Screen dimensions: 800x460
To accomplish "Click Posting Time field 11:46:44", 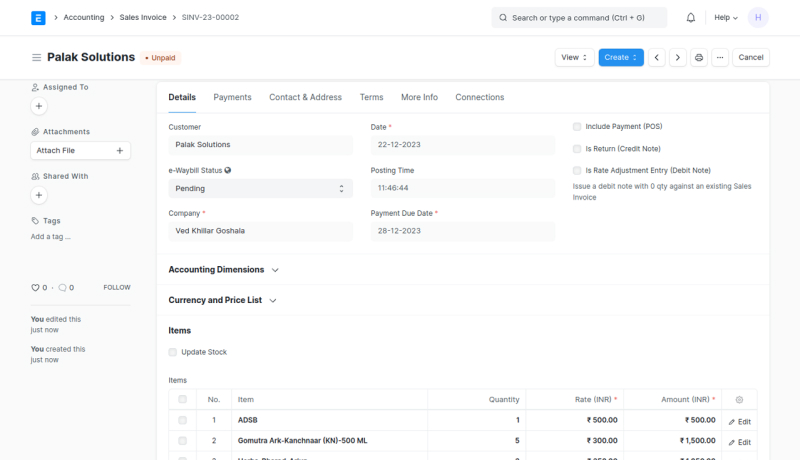I will 462,188.
